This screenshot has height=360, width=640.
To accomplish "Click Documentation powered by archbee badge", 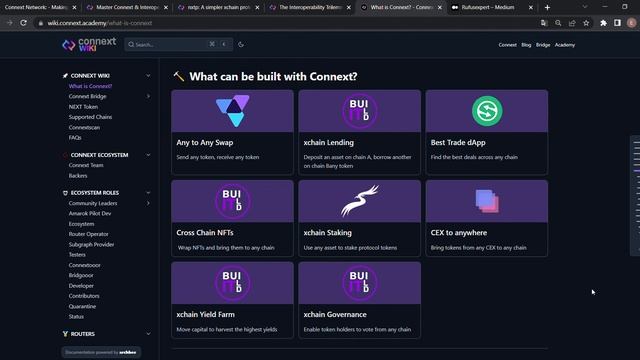I will coord(101,352).
